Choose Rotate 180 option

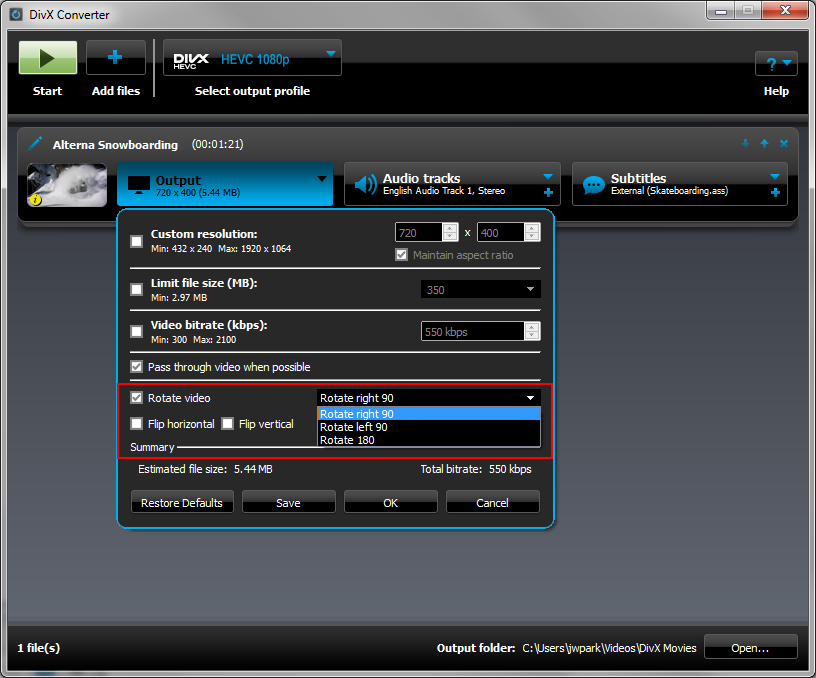347,440
